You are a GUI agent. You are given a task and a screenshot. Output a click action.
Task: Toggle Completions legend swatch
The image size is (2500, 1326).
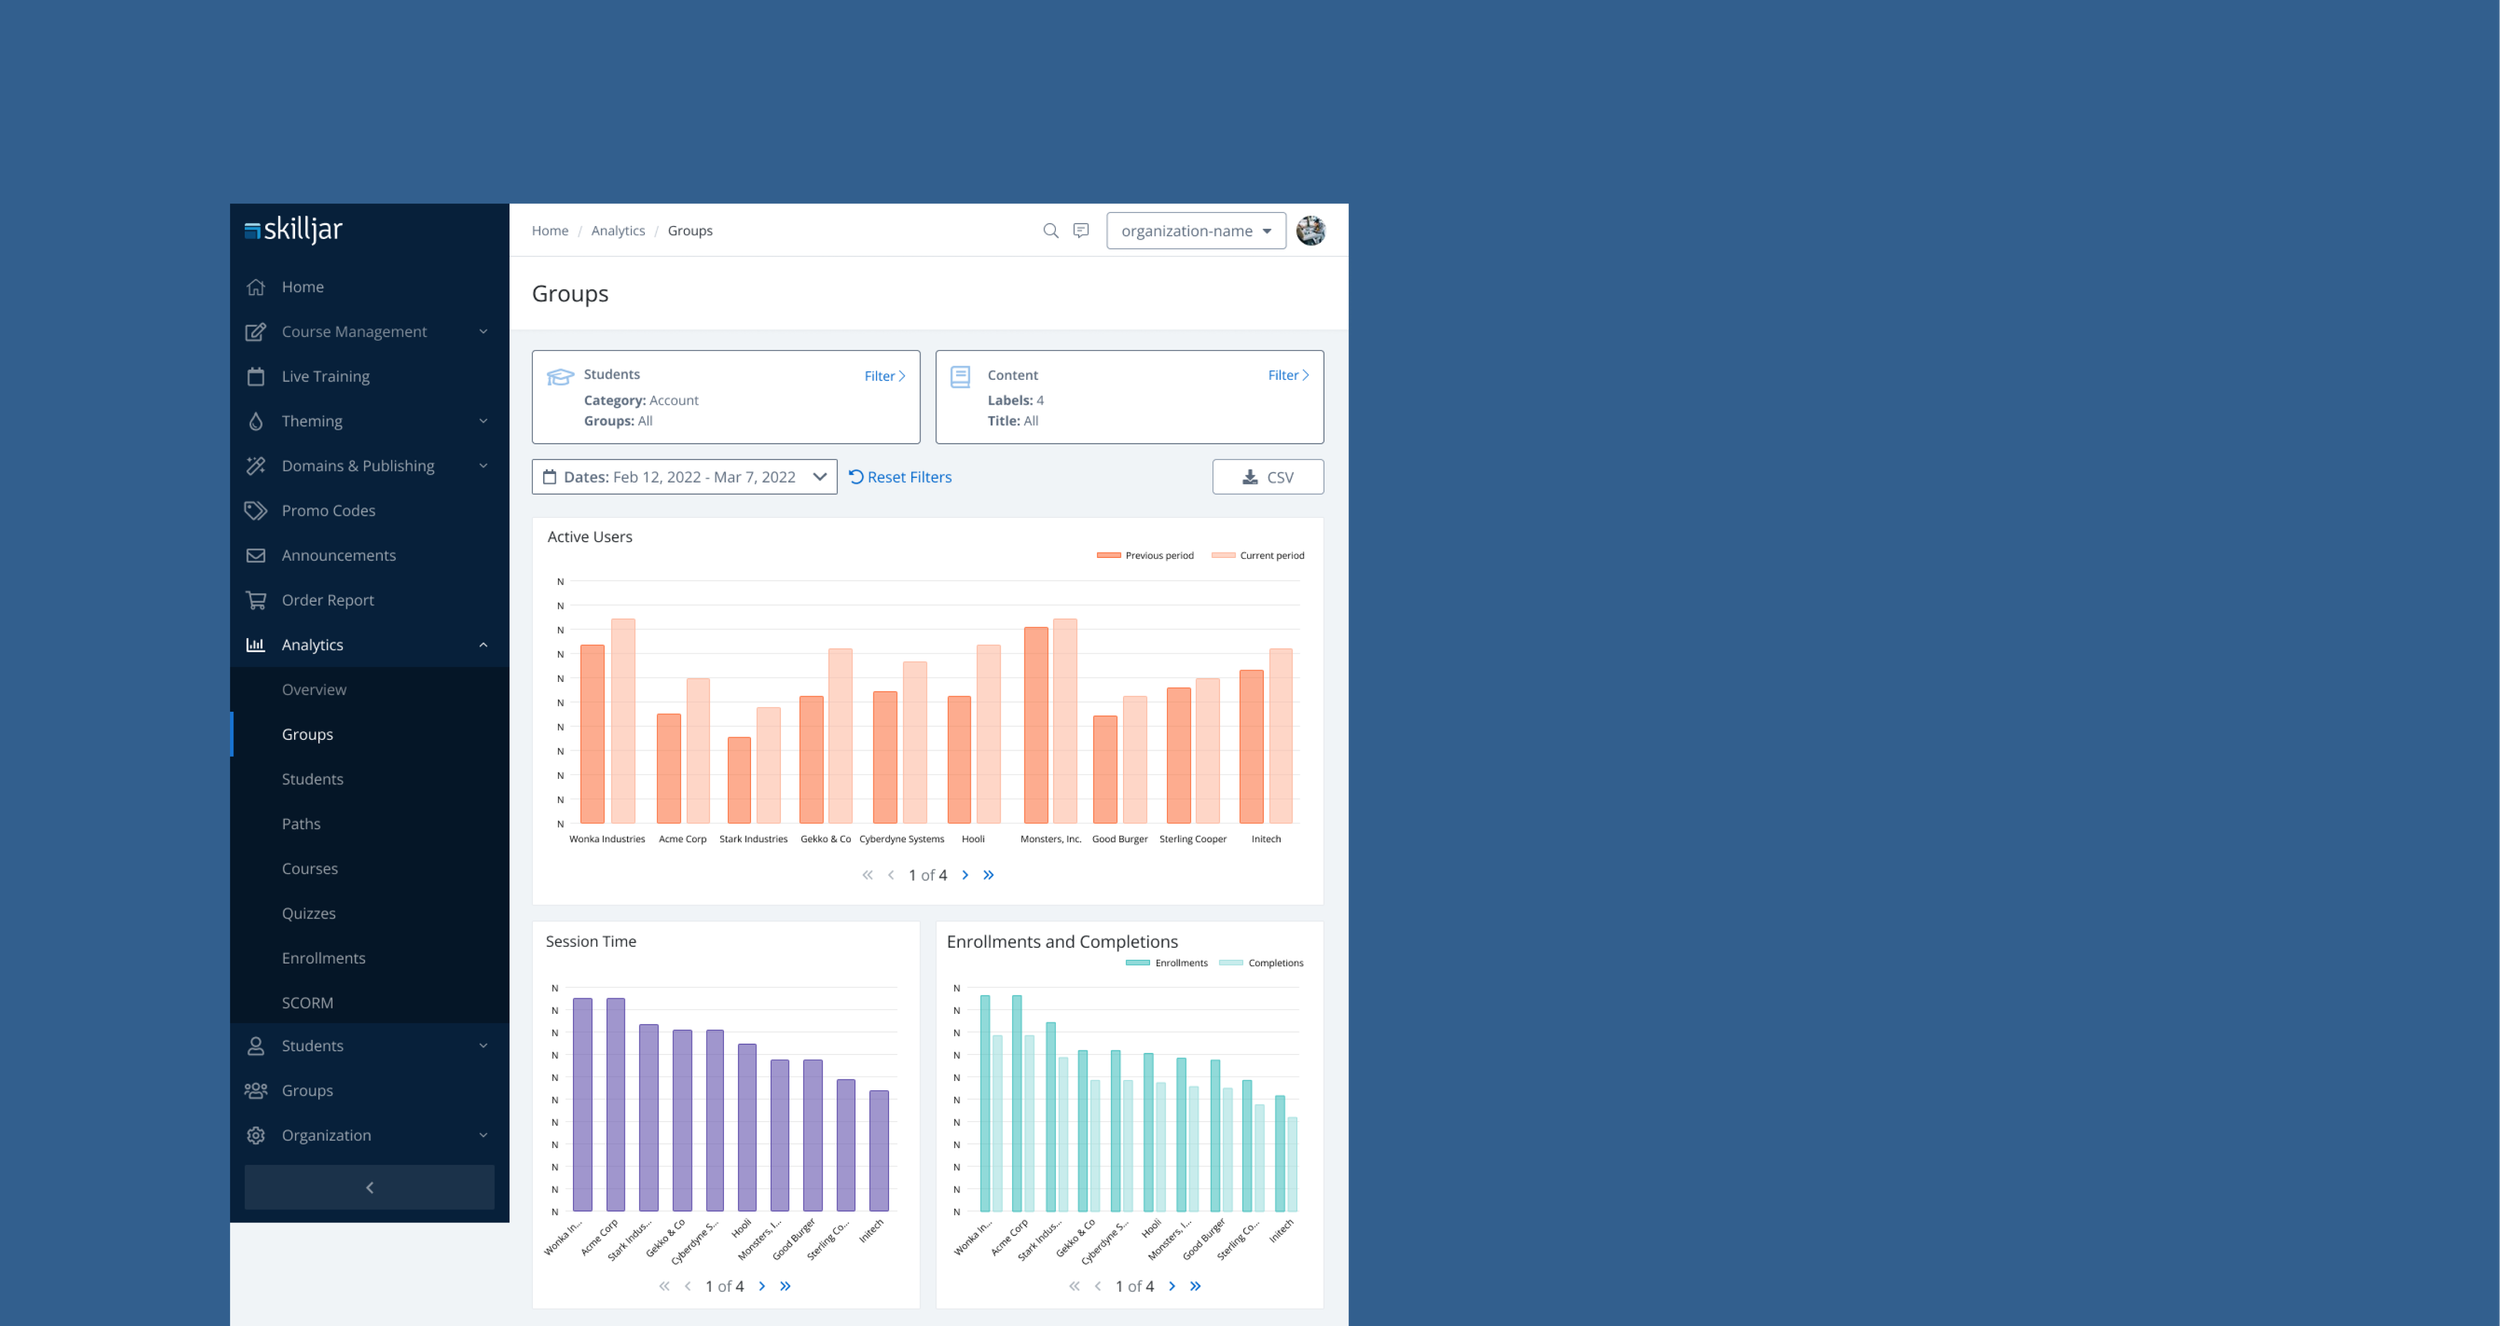tap(1231, 963)
